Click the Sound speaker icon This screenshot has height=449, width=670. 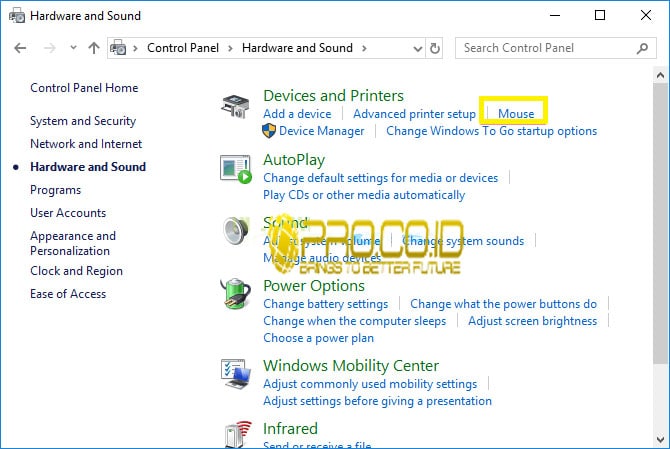pos(236,230)
